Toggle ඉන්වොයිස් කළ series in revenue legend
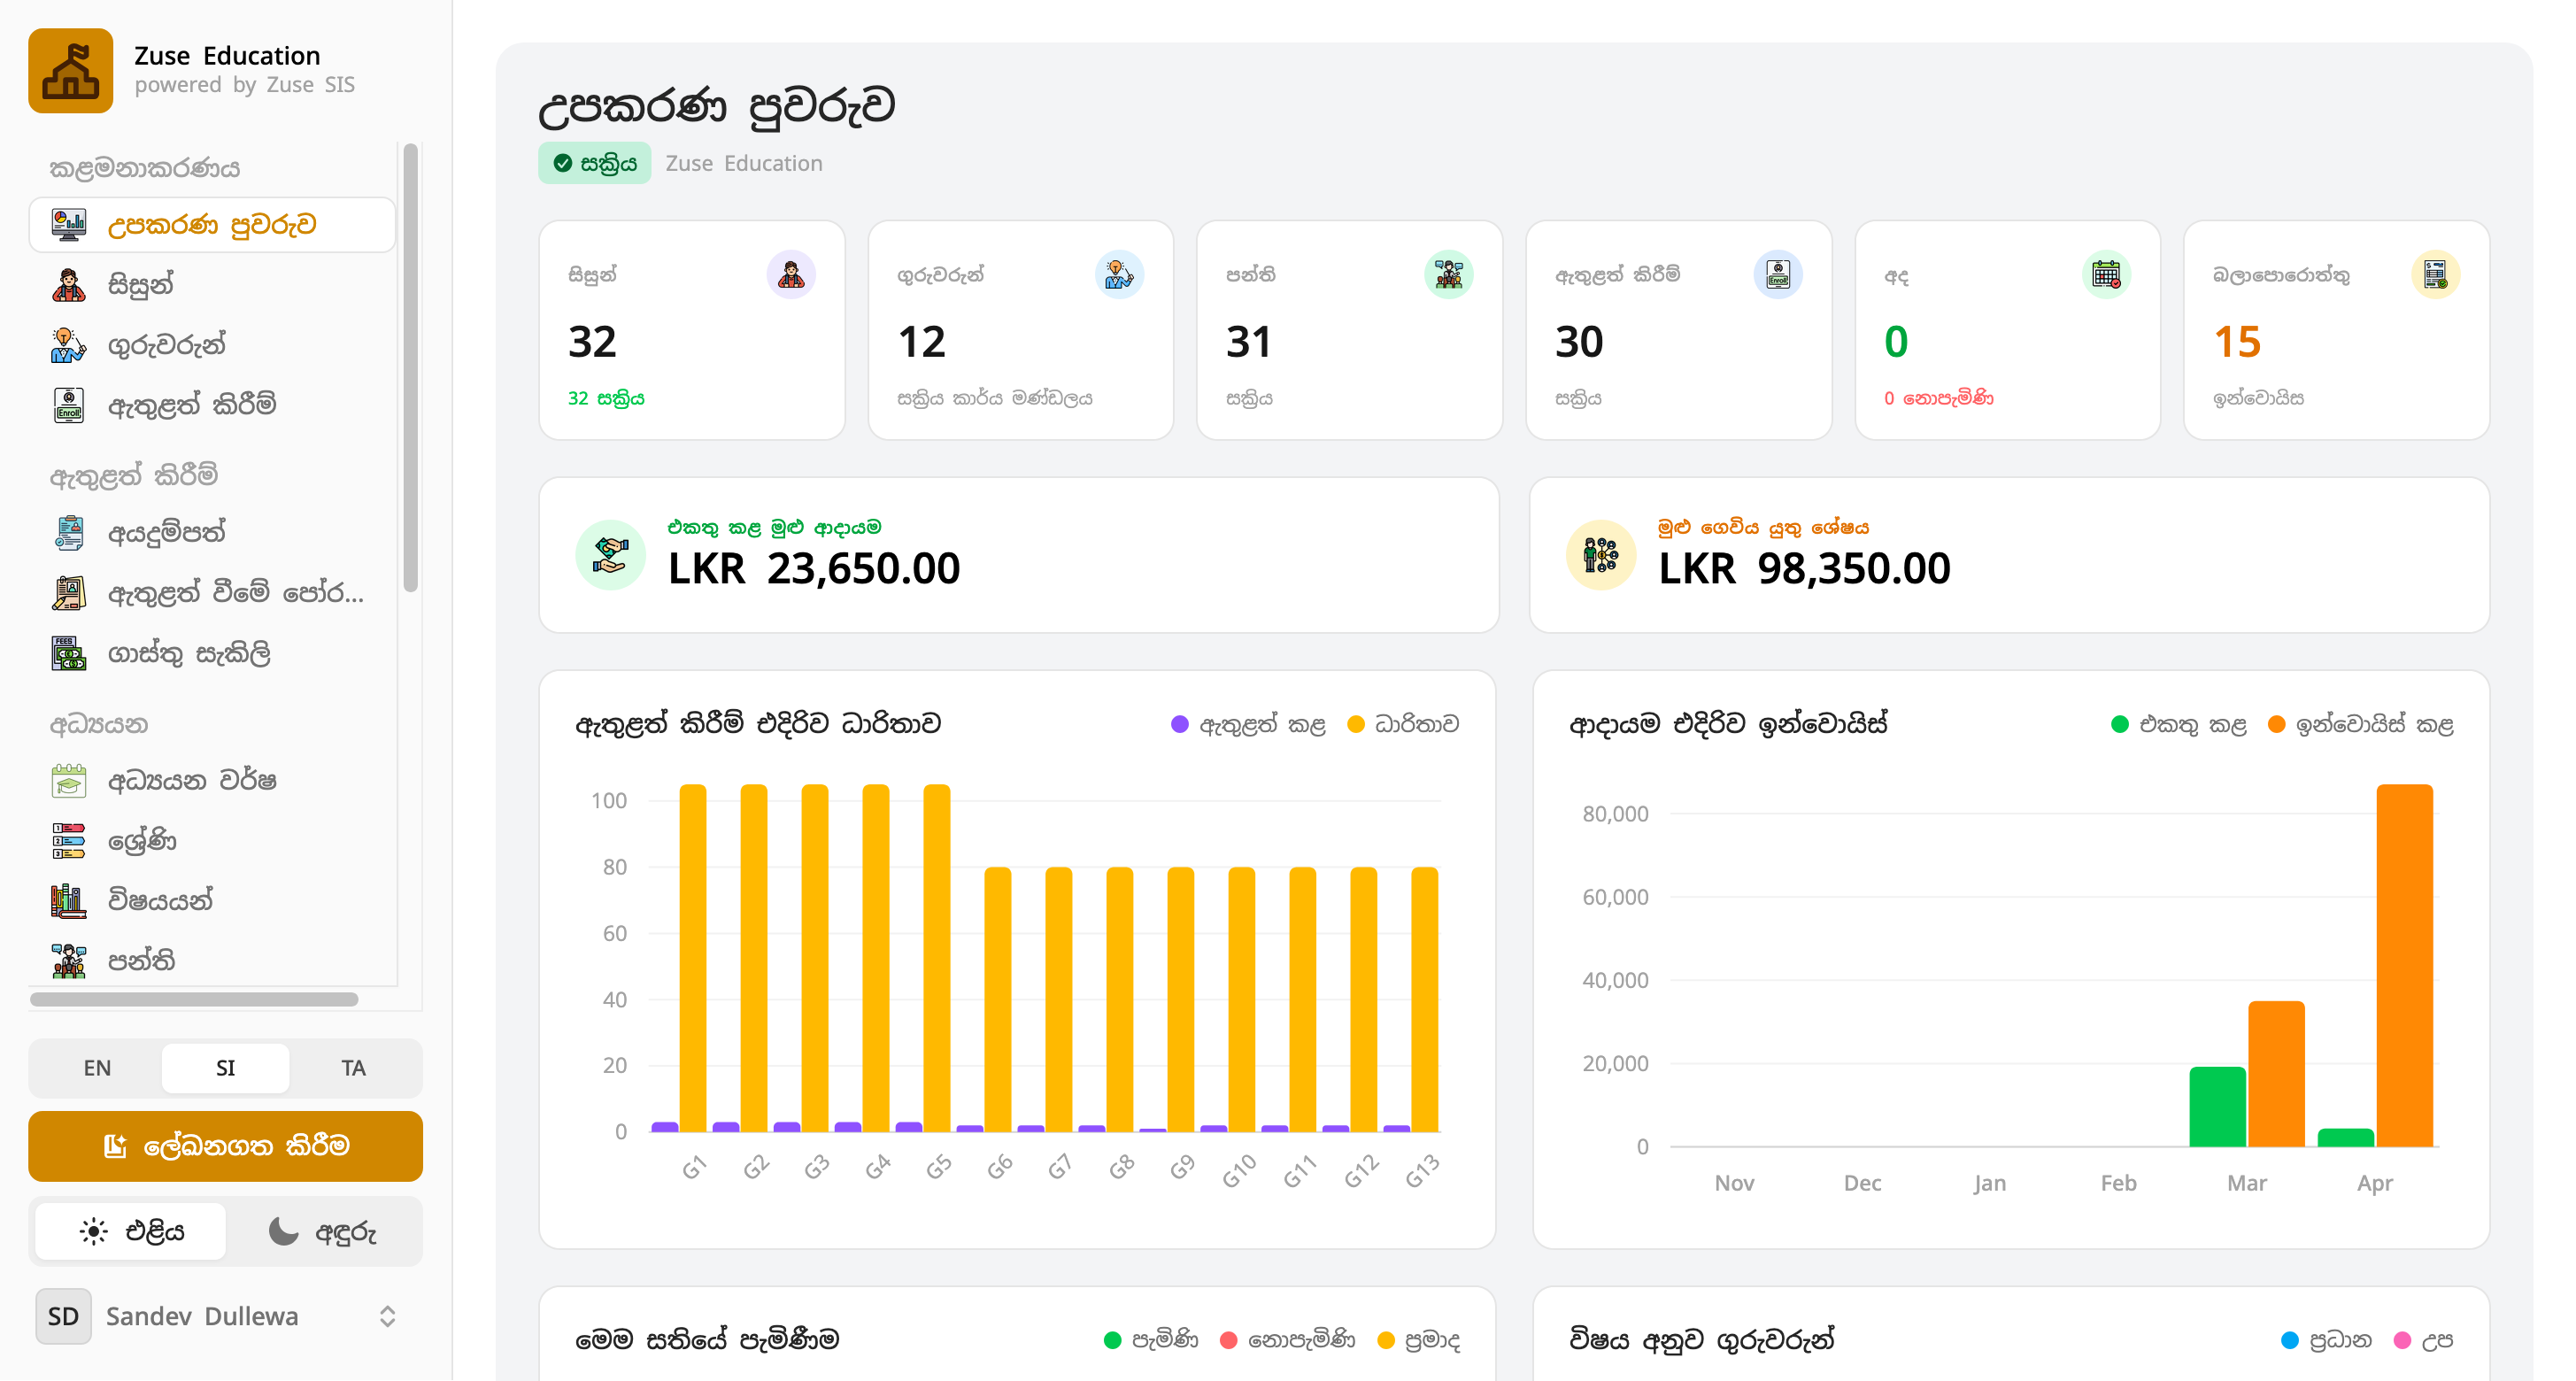 click(2360, 724)
